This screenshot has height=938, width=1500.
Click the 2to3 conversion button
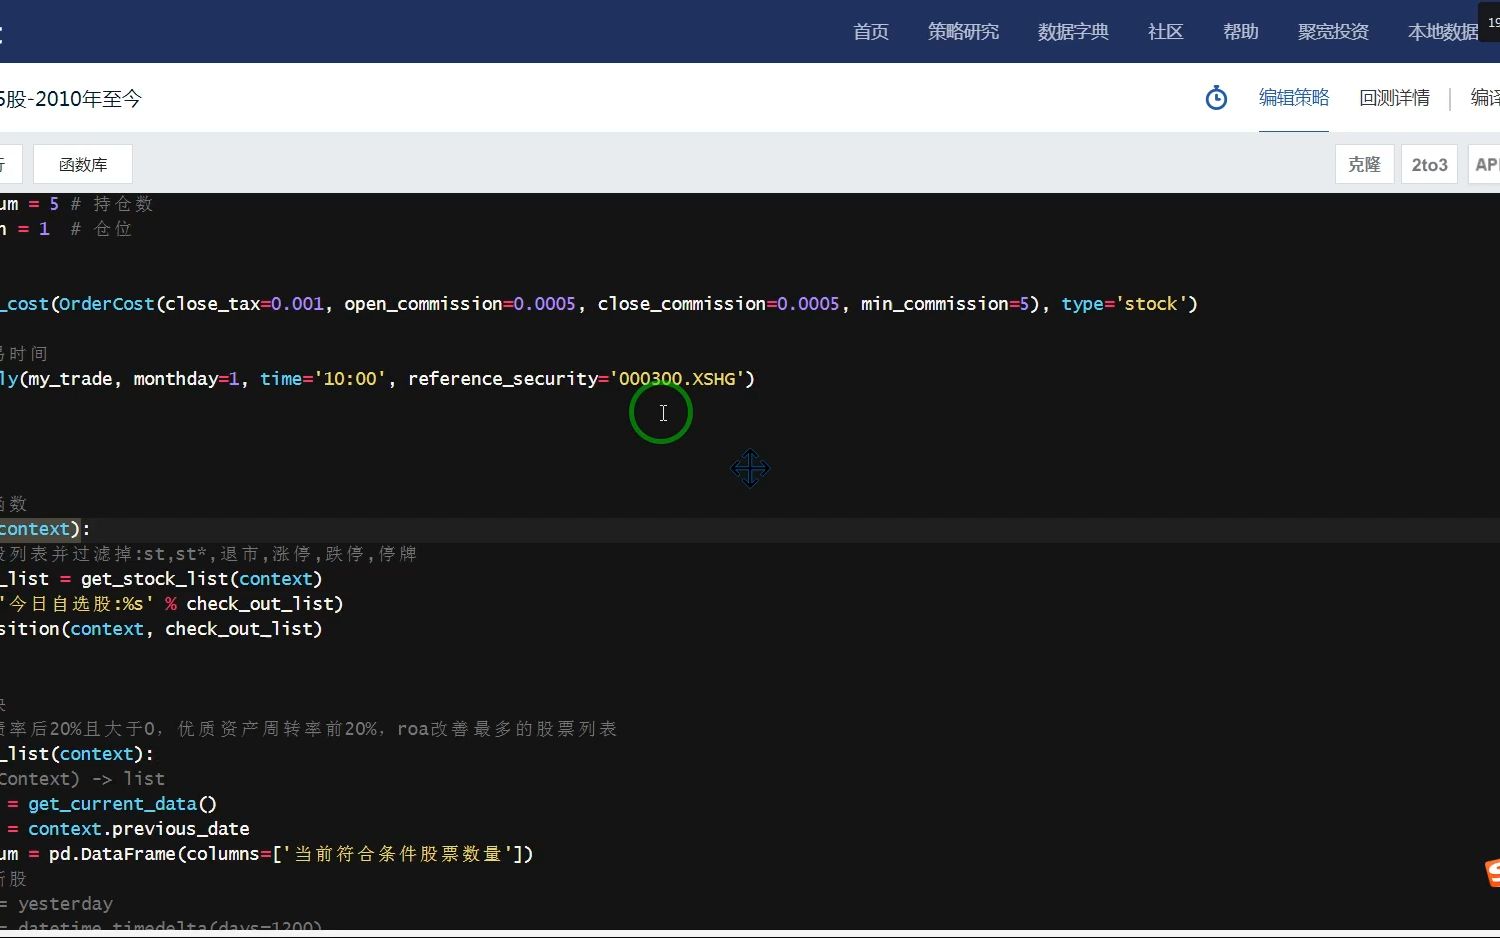[1429, 164]
